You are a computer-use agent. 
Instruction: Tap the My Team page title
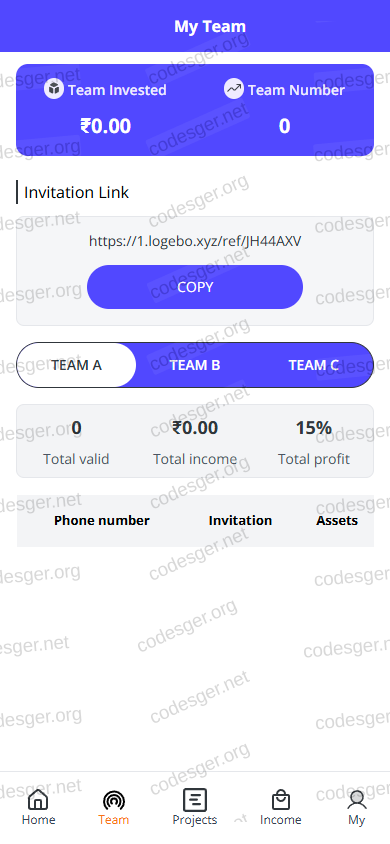(210, 26)
